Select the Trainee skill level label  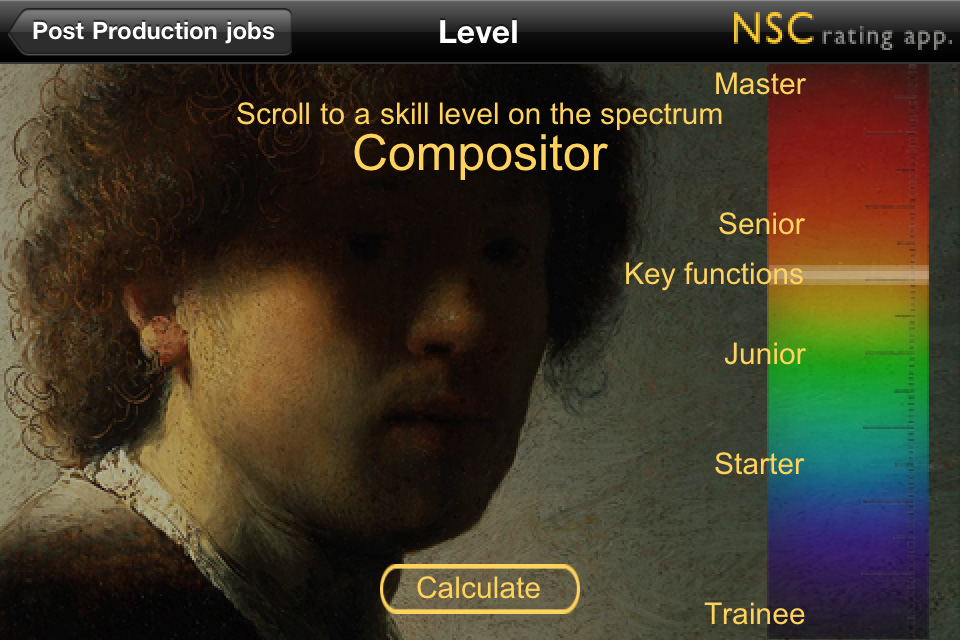[755, 614]
